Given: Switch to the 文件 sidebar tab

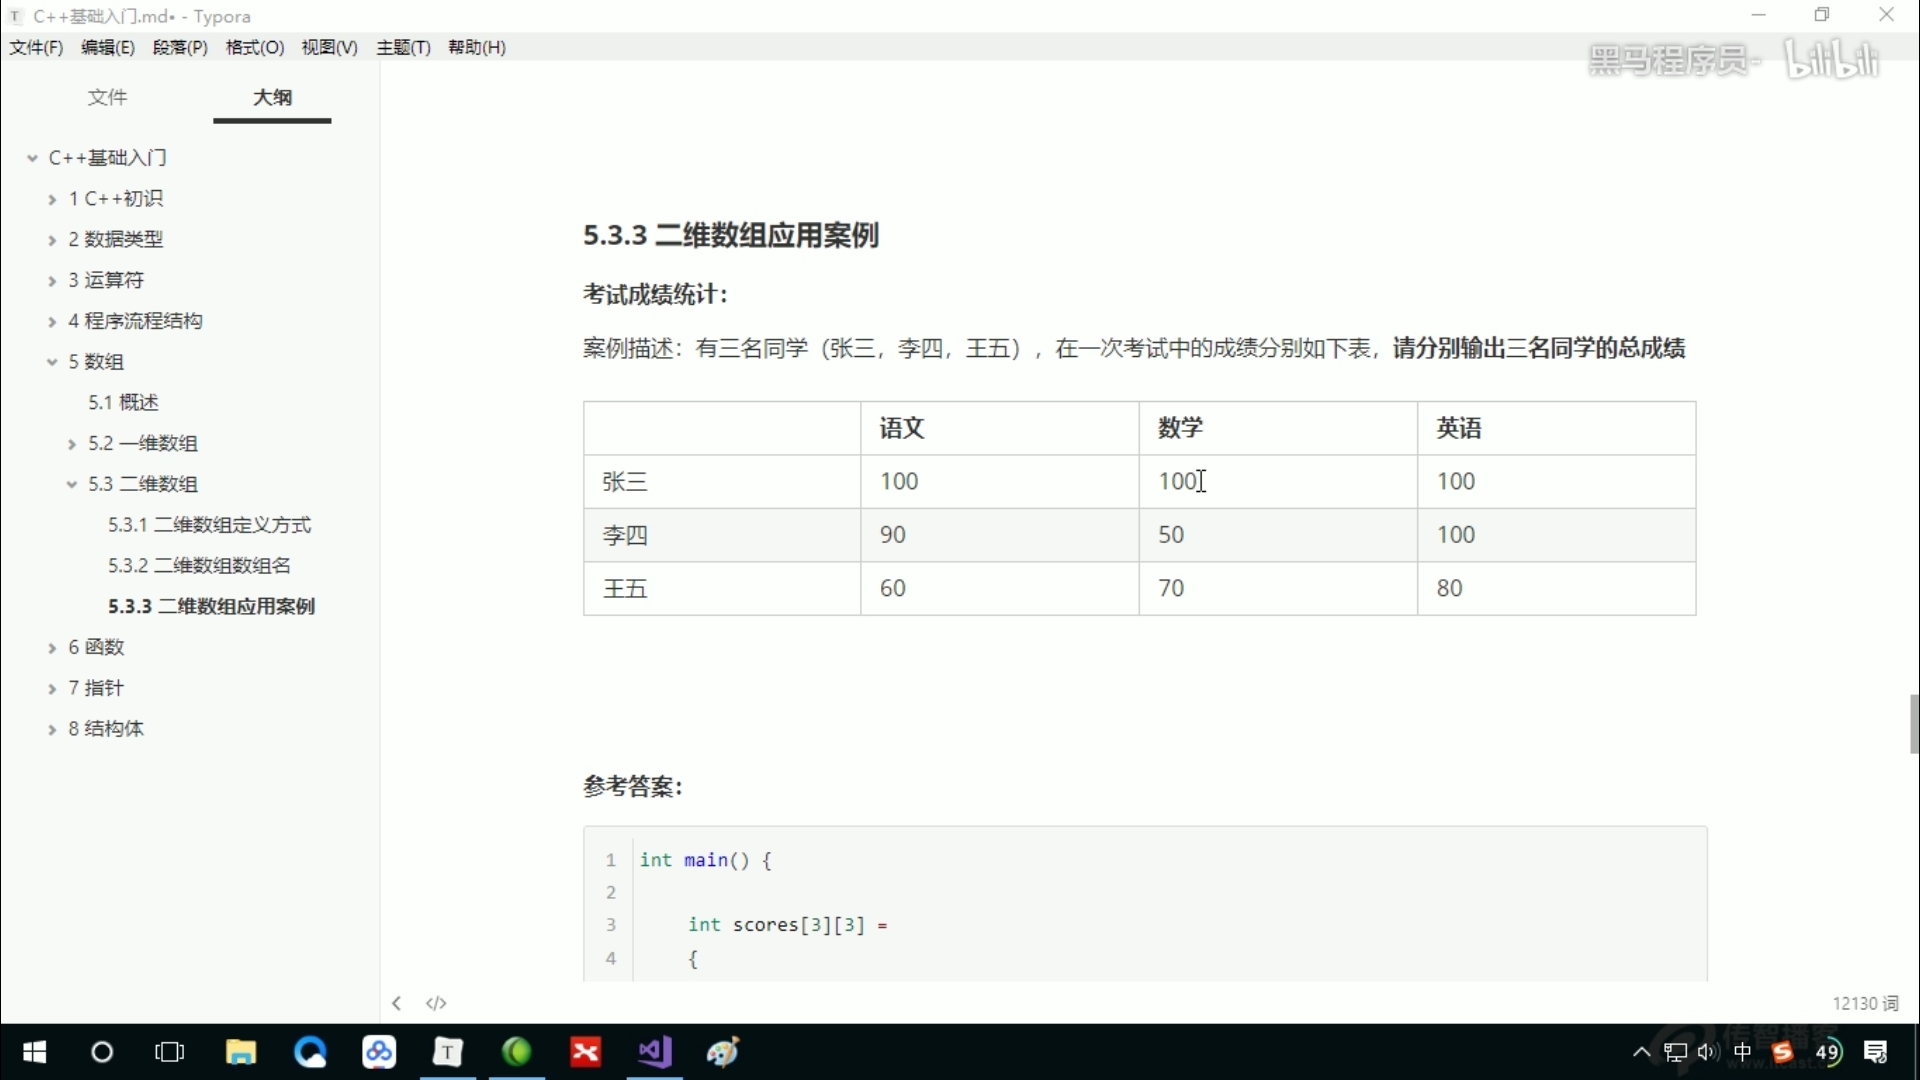Looking at the screenshot, I should pyautogui.click(x=108, y=97).
